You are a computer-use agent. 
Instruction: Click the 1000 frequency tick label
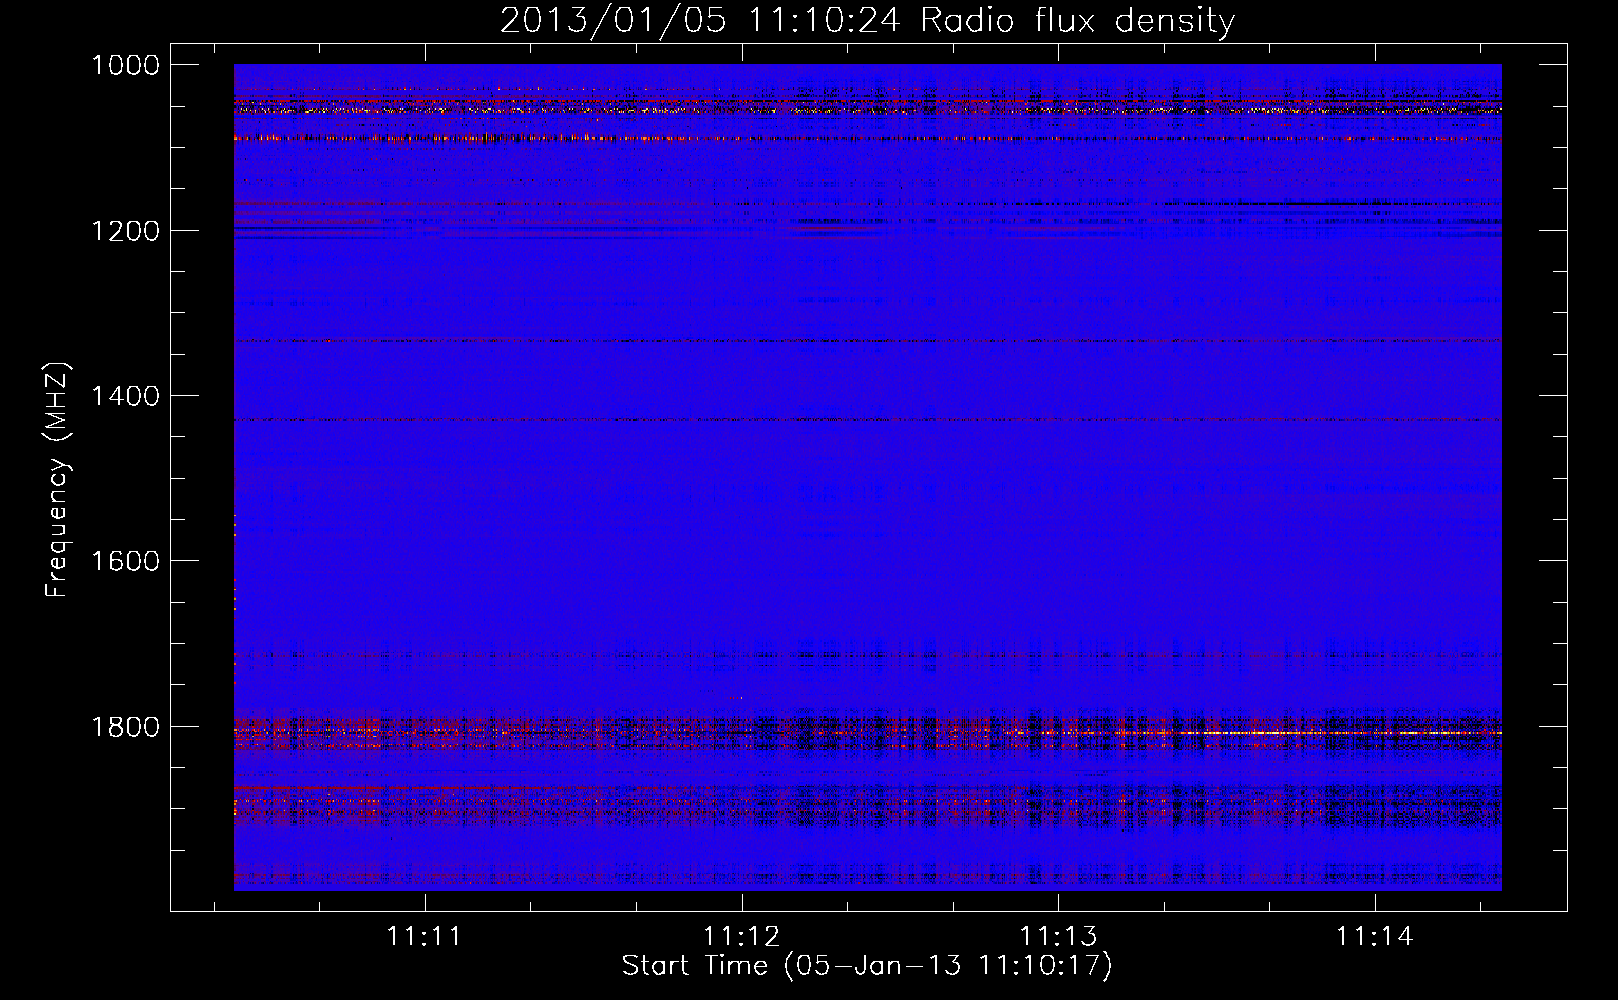(x=125, y=65)
